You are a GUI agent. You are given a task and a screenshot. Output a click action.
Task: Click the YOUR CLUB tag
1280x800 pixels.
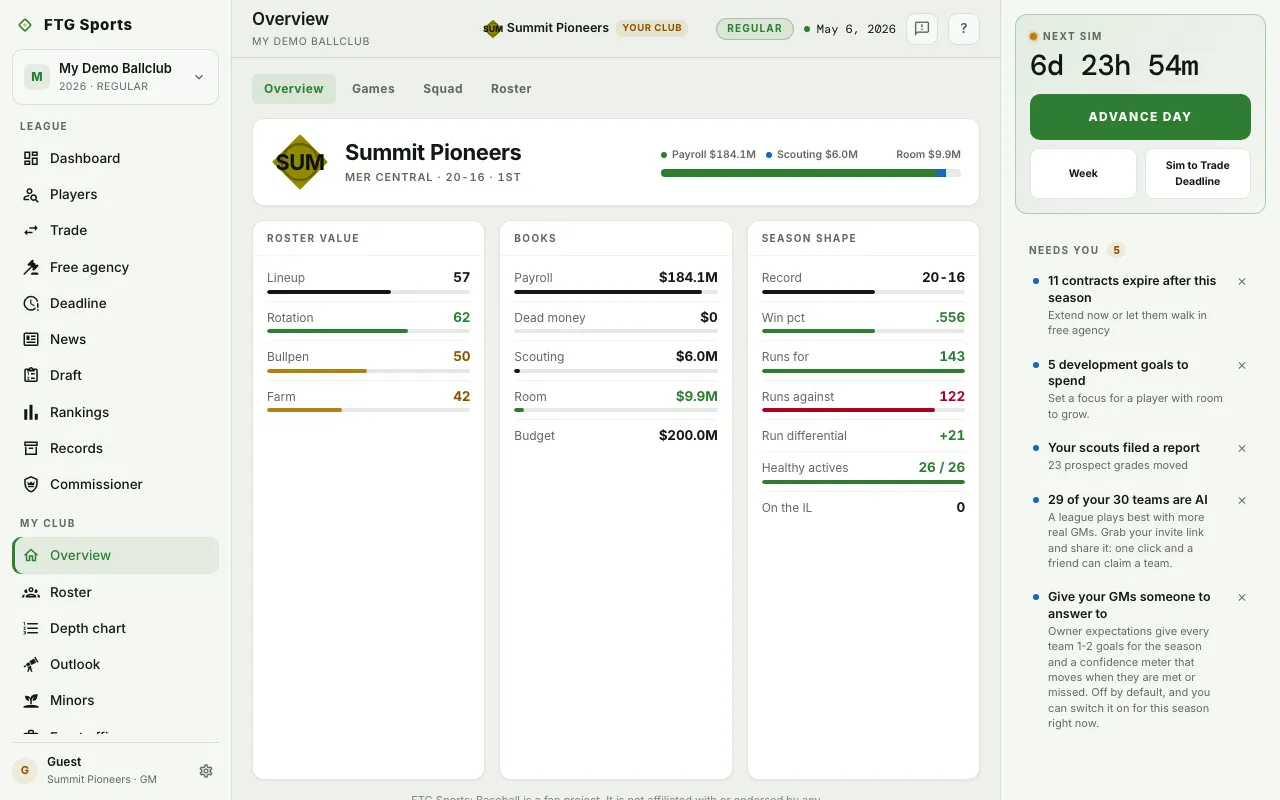point(652,28)
